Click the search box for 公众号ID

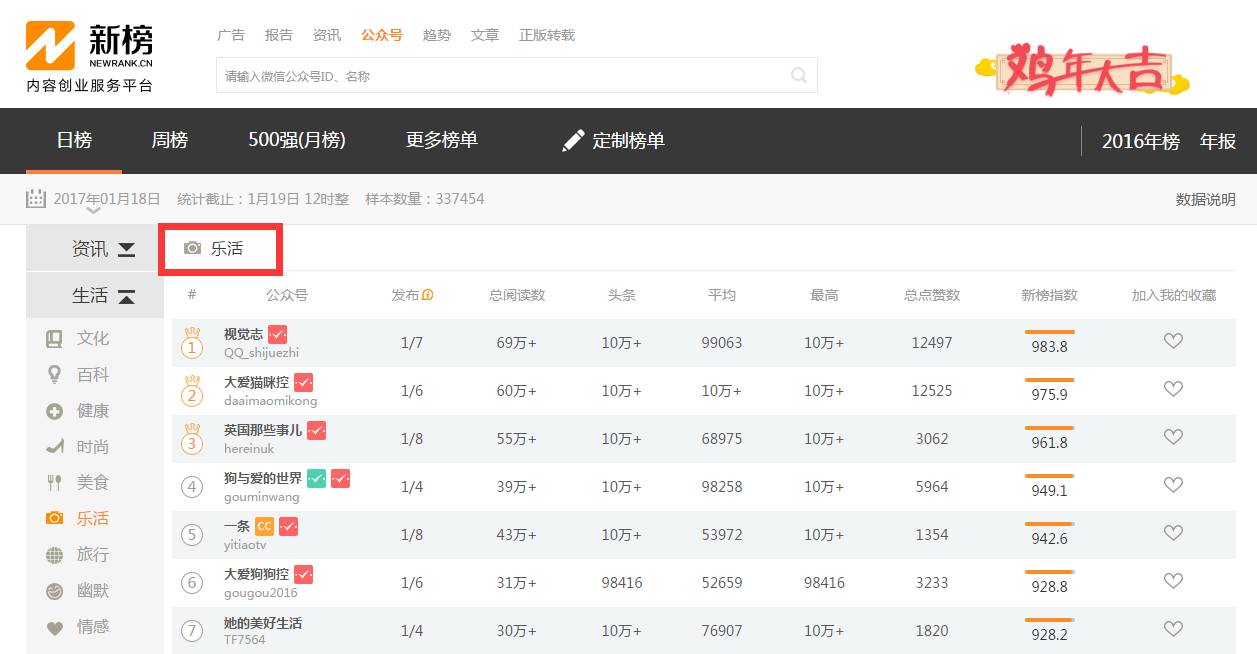point(517,75)
